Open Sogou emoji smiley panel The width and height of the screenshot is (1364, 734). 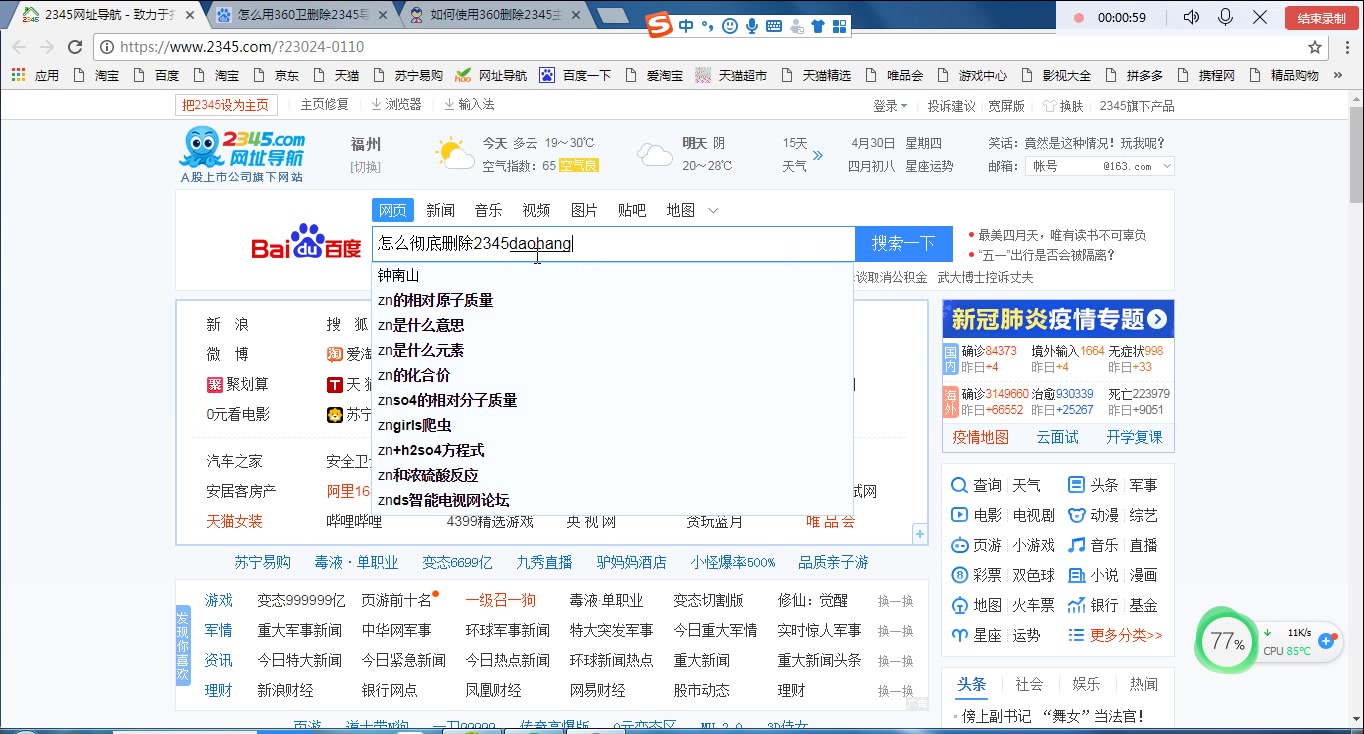[730, 26]
